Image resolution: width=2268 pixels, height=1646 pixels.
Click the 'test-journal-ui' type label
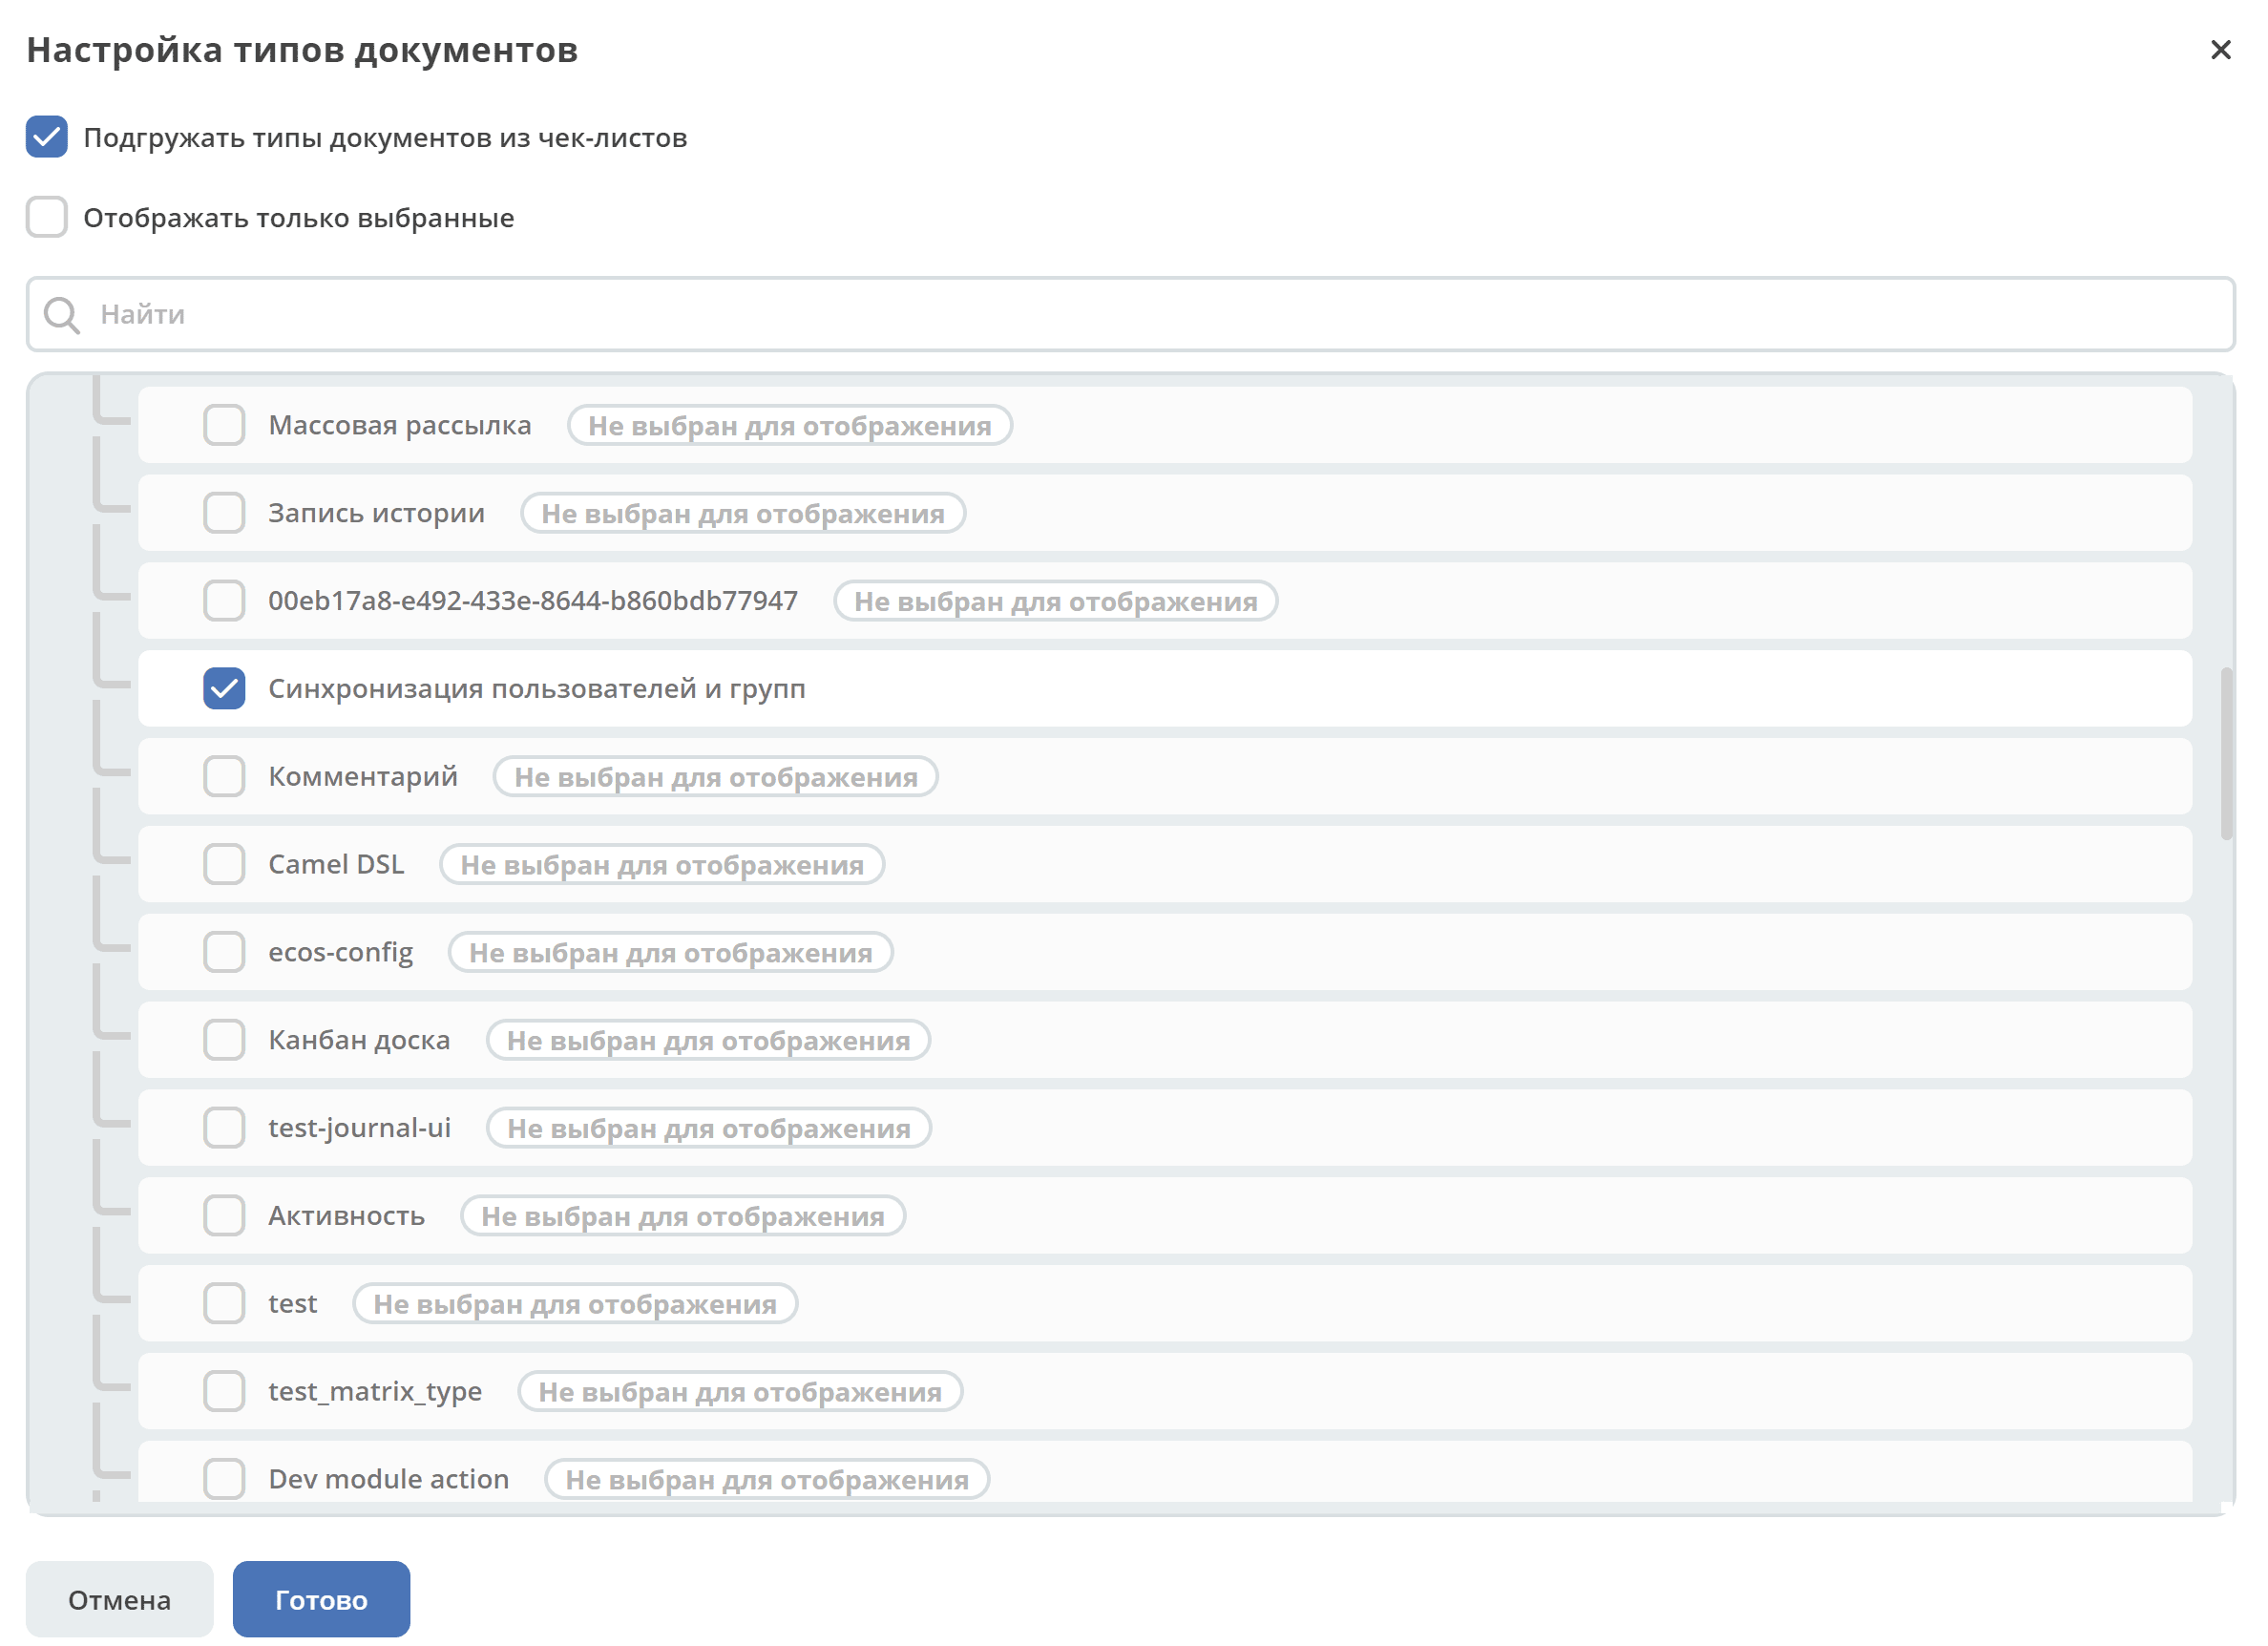tap(359, 1128)
